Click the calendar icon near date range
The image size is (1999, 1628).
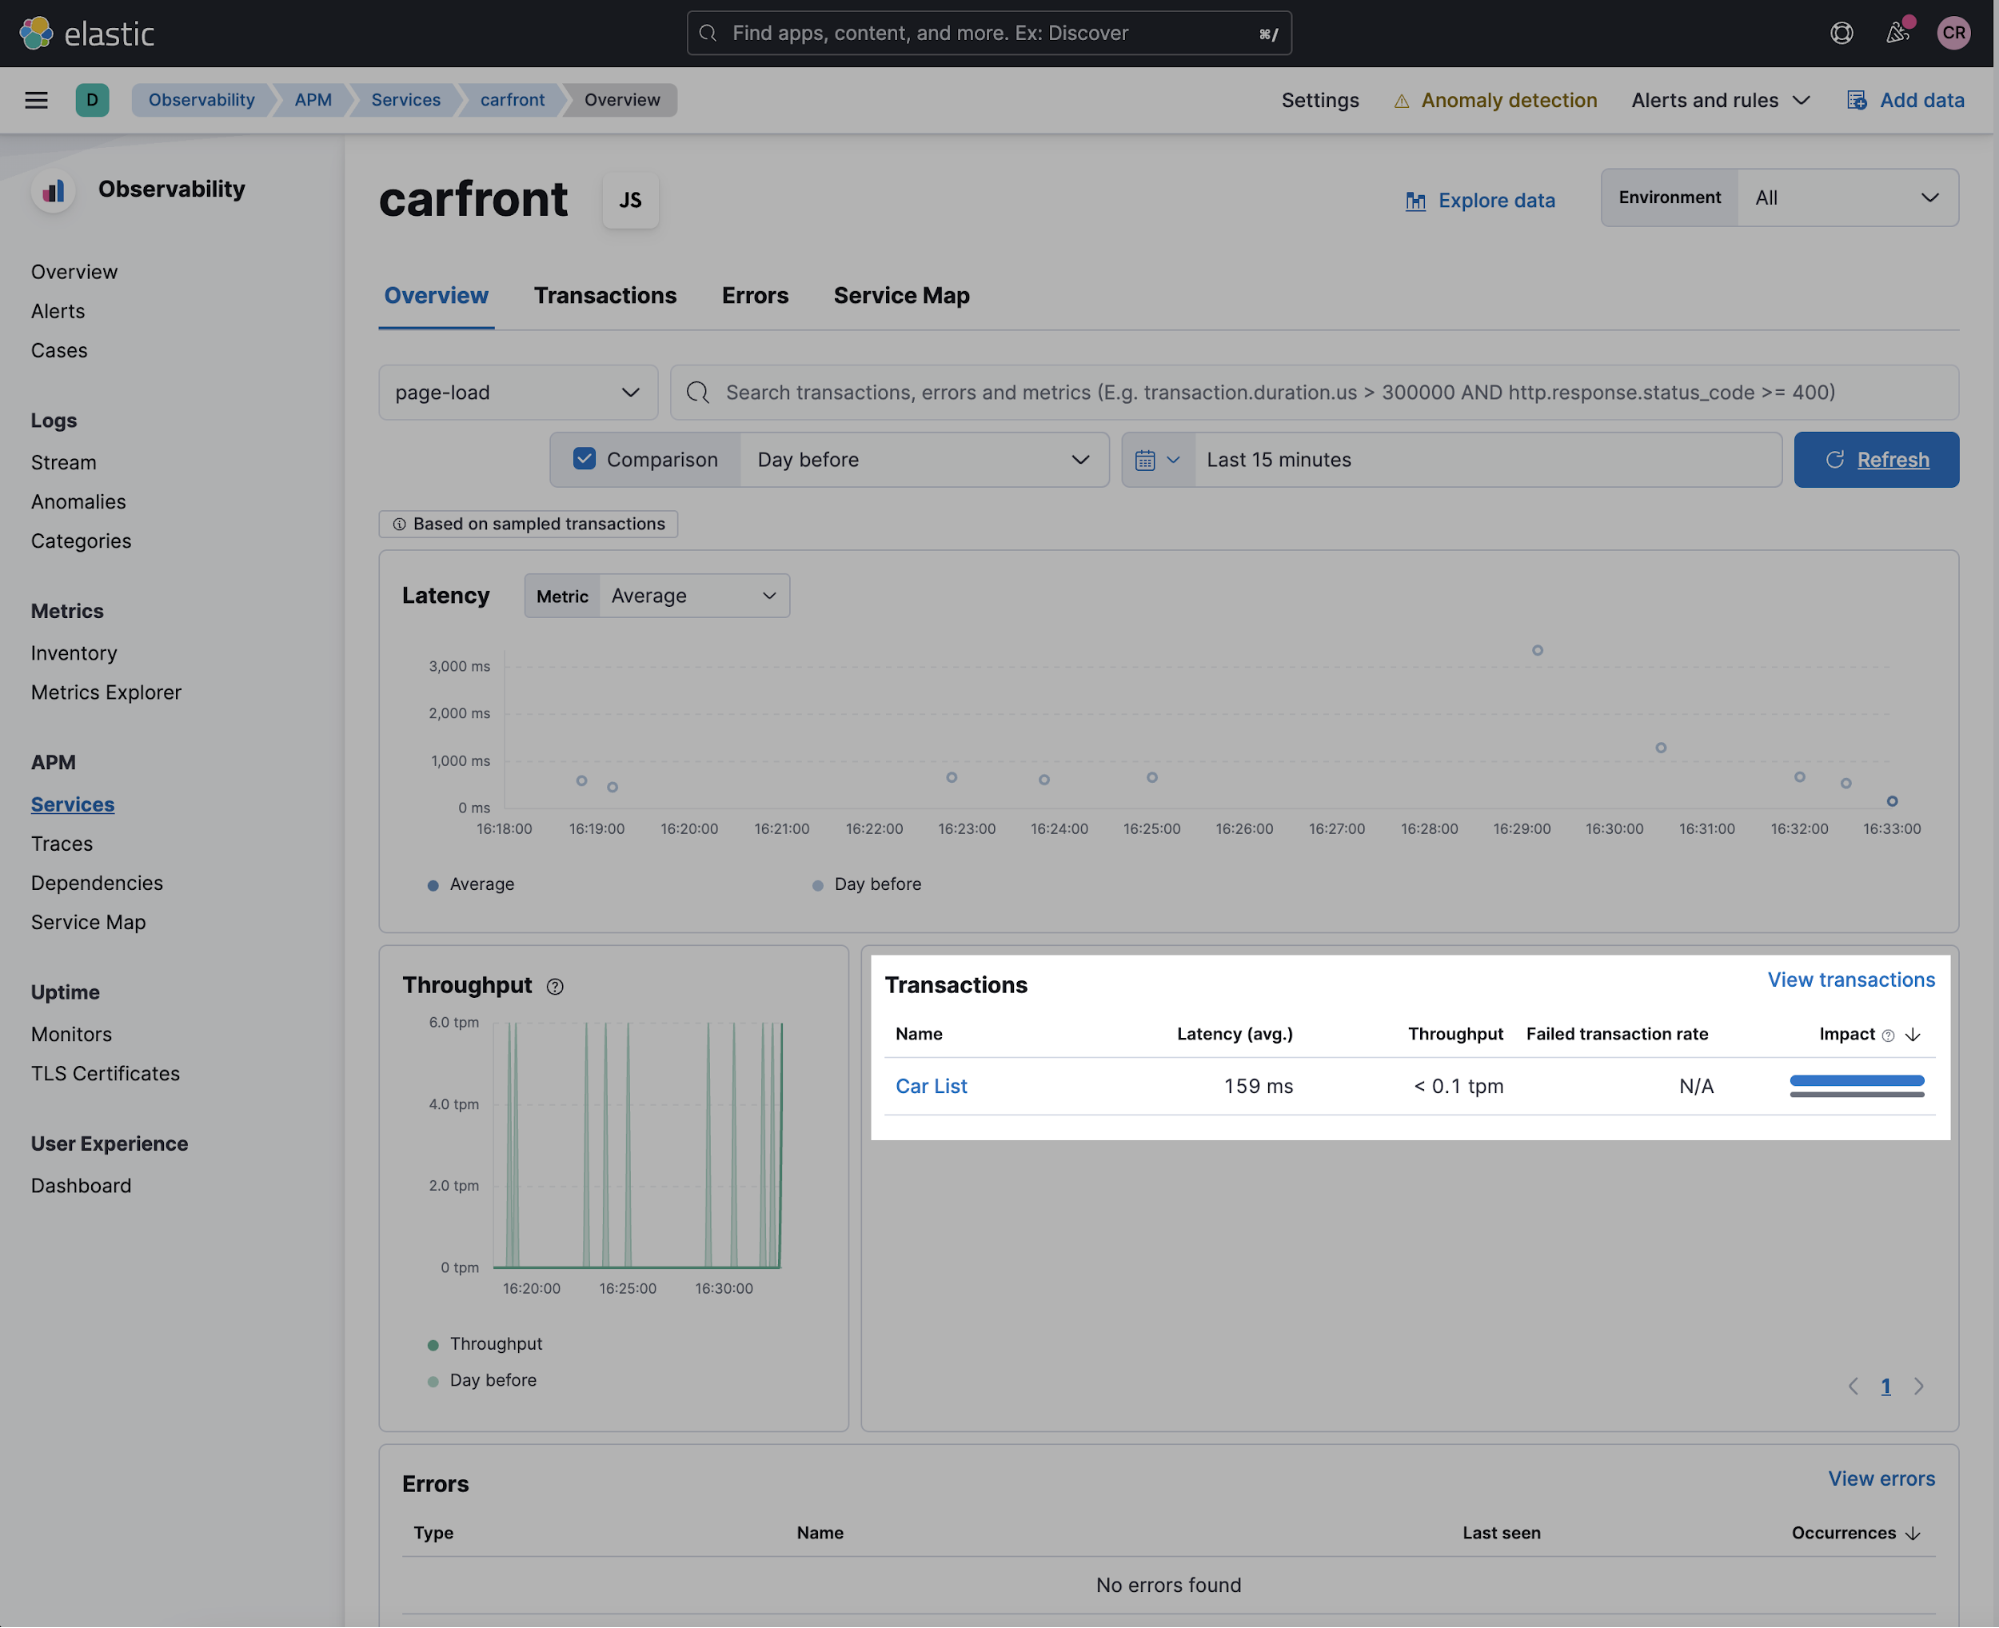[x=1157, y=460]
